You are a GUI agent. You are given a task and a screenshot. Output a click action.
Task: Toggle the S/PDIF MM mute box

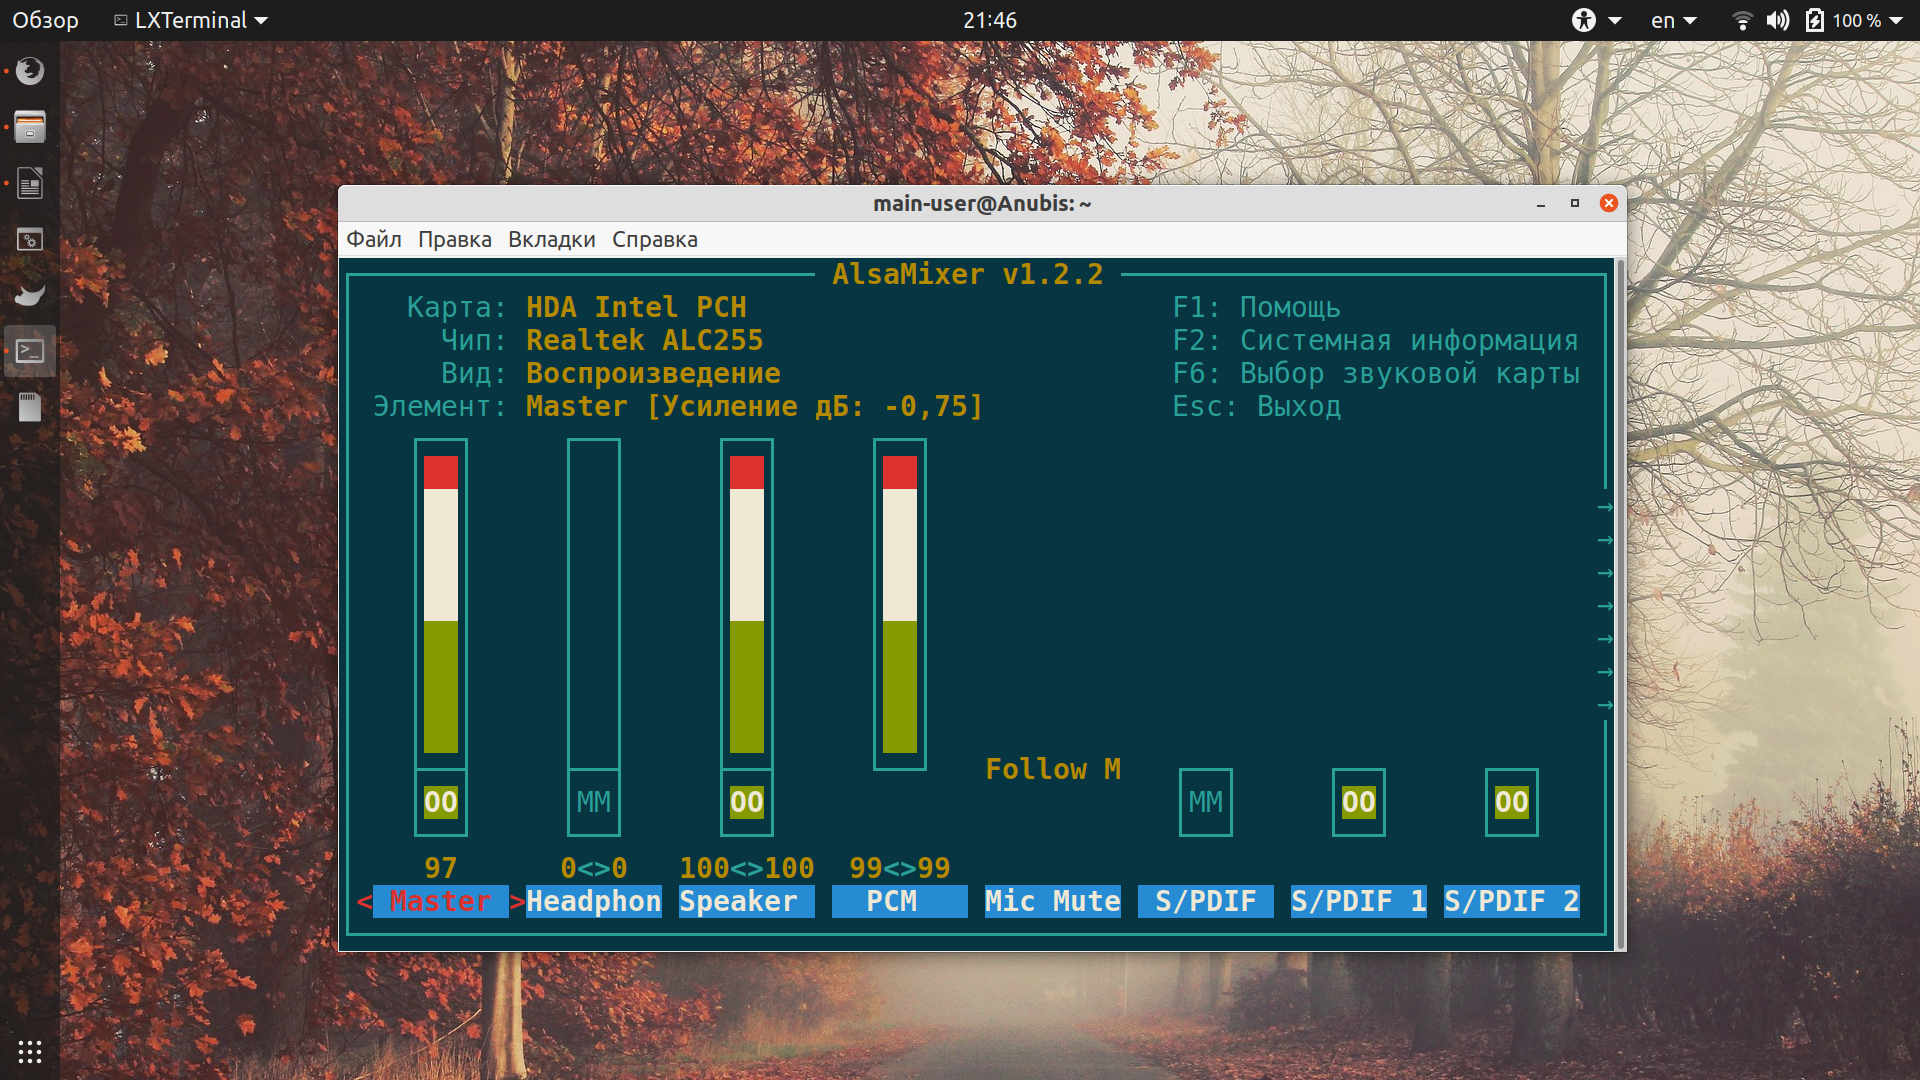pyautogui.click(x=1206, y=802)
